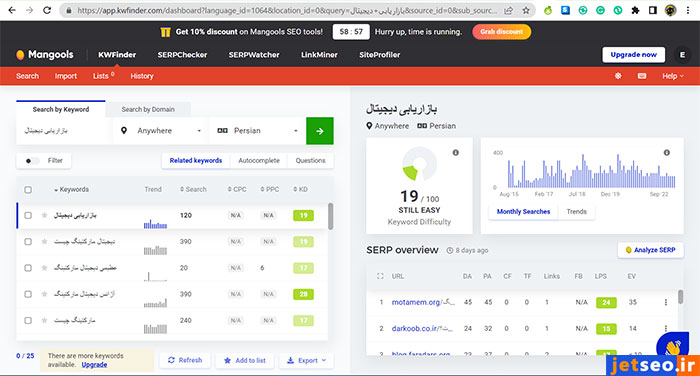Image resolution: width=700 pixels, height=376 pixels.
Task: Sort by the Search column header
Action: click(193, 189)
